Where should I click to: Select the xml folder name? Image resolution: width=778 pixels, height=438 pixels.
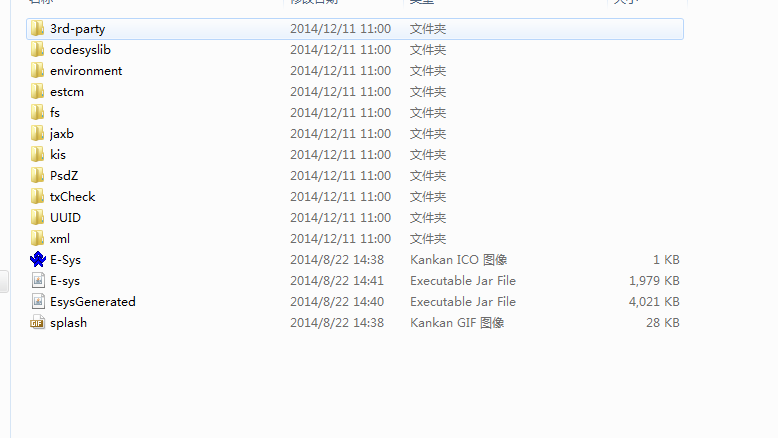coord(60,239)
